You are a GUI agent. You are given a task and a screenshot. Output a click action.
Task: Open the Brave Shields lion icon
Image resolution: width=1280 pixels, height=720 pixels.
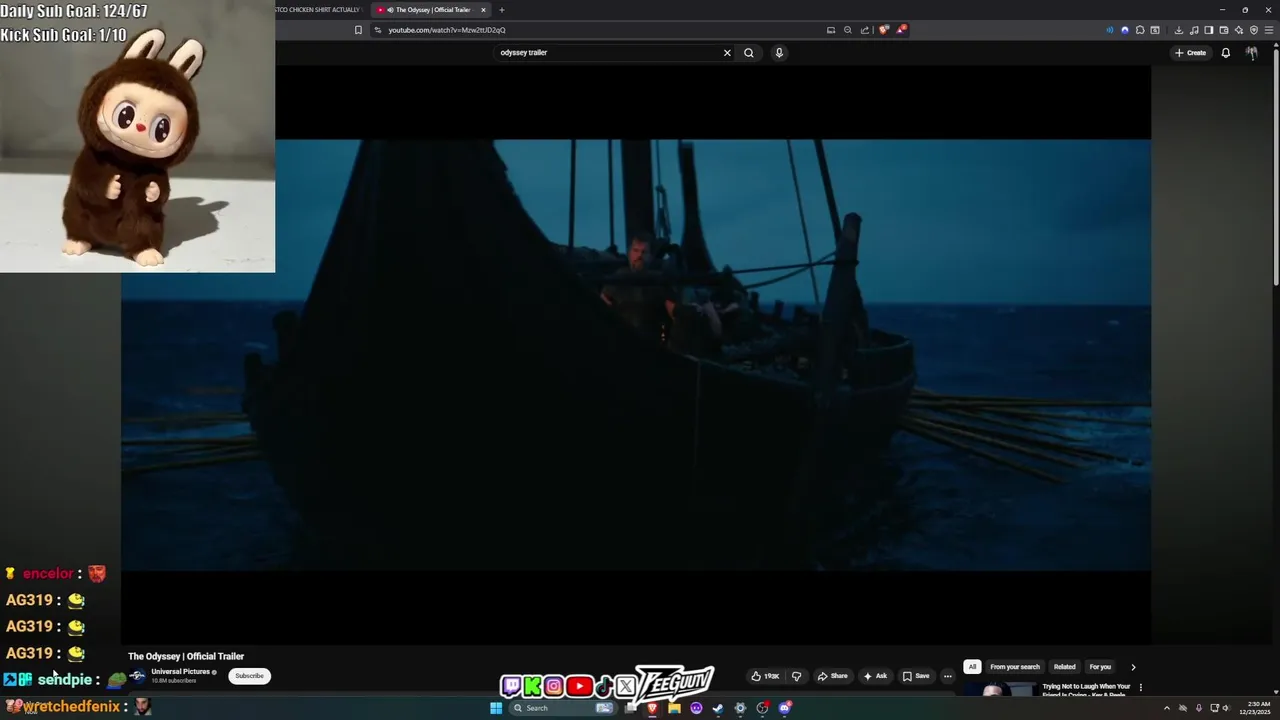(x=883, y=30)
